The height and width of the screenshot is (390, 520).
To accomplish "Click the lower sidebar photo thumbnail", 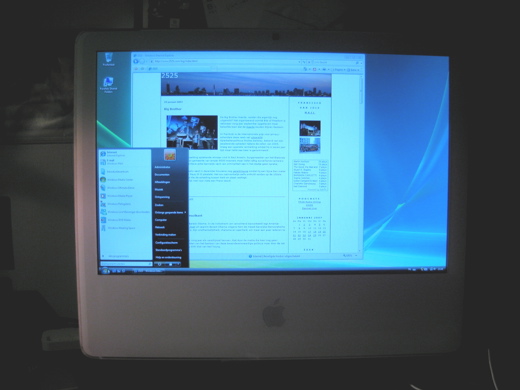I will click(310, 145).
